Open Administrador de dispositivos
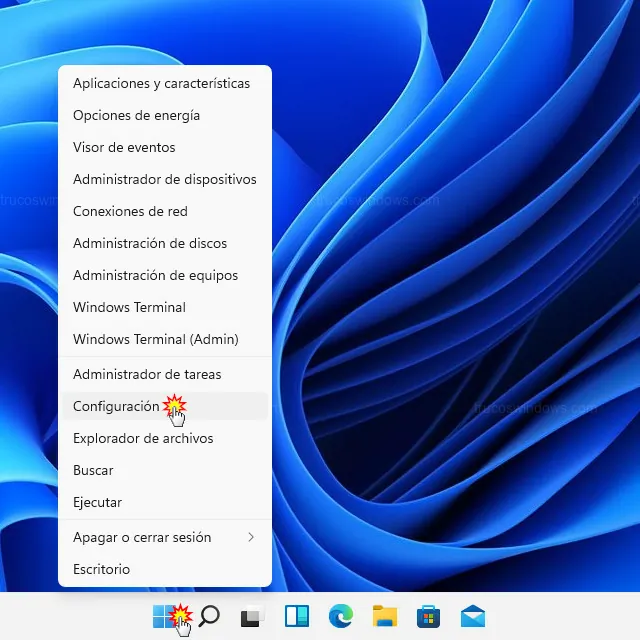Screen dimensions: 640x640 [165, 179]
